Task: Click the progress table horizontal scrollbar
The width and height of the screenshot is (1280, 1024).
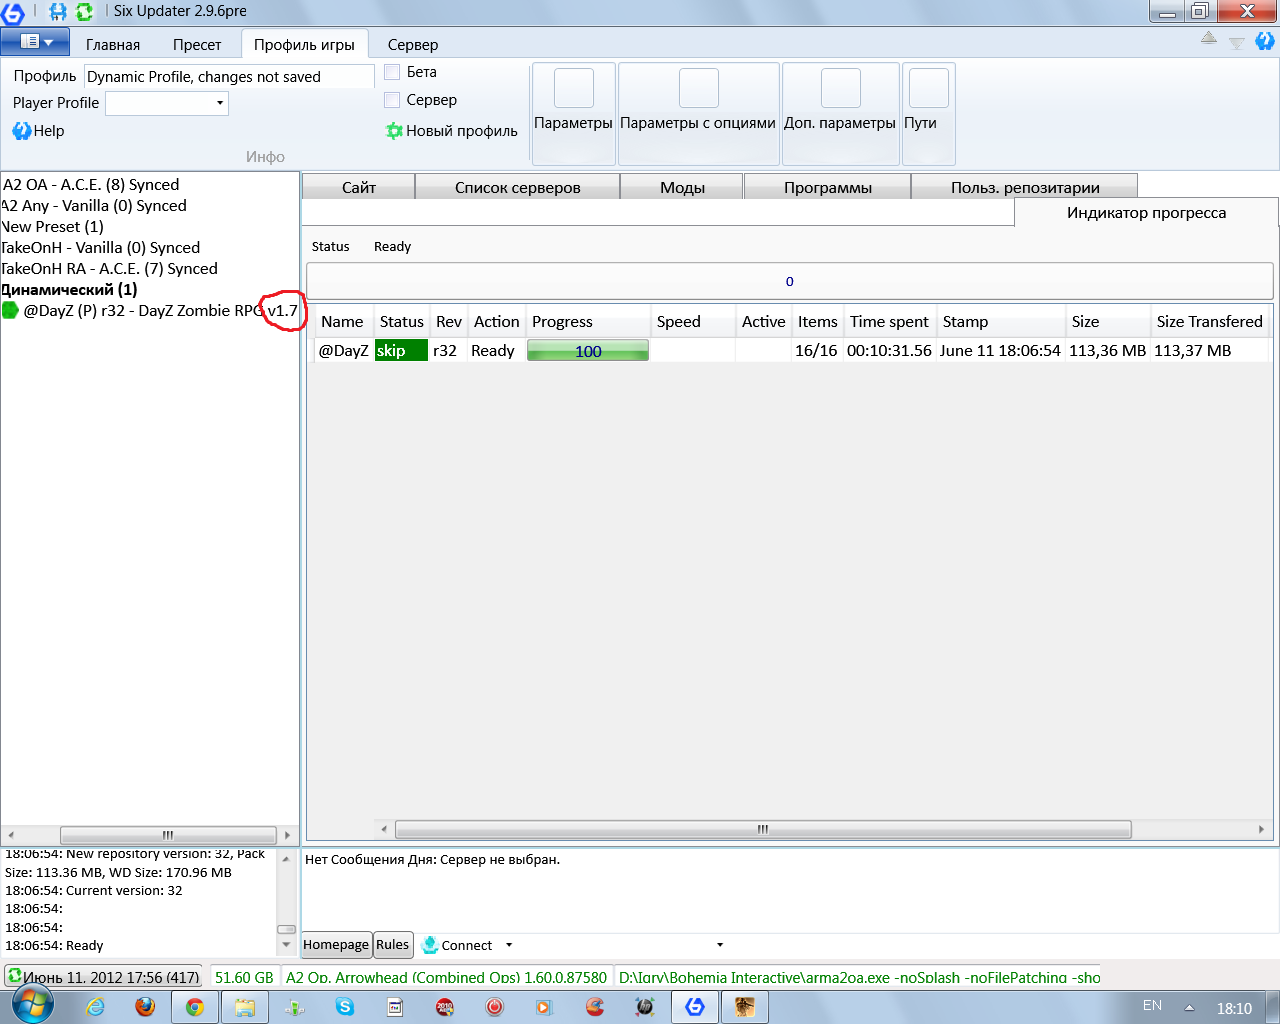Action: (763, 829)
